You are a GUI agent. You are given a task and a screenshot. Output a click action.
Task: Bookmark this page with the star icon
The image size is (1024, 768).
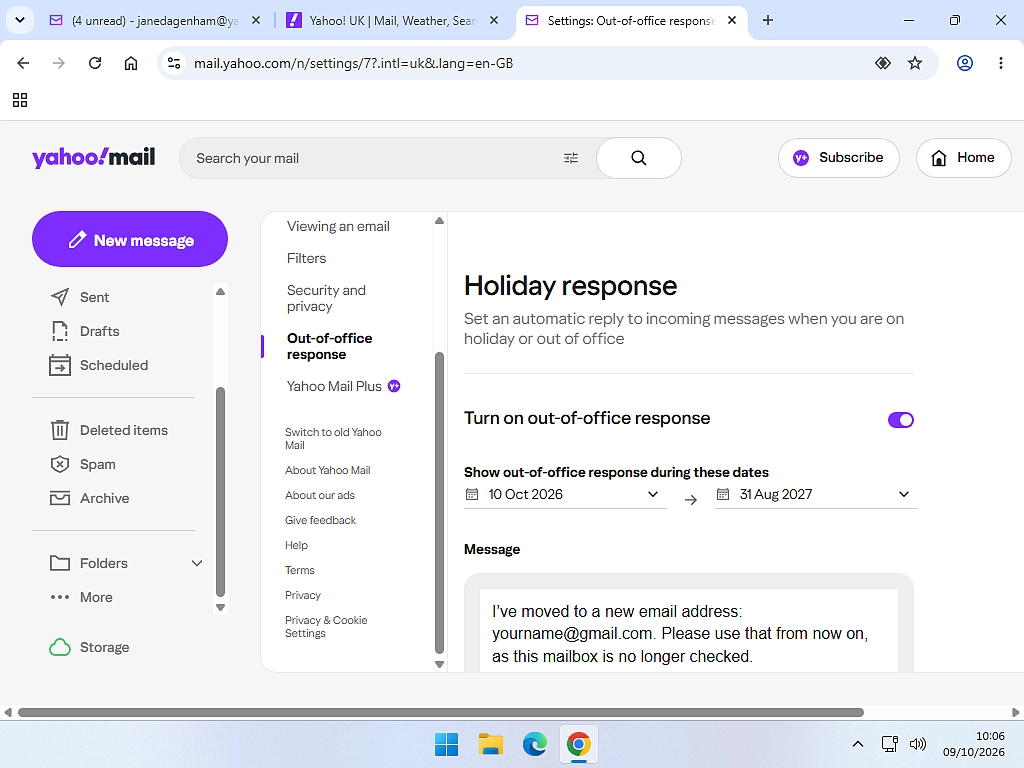pyautogui.click(x=915, y=63)
